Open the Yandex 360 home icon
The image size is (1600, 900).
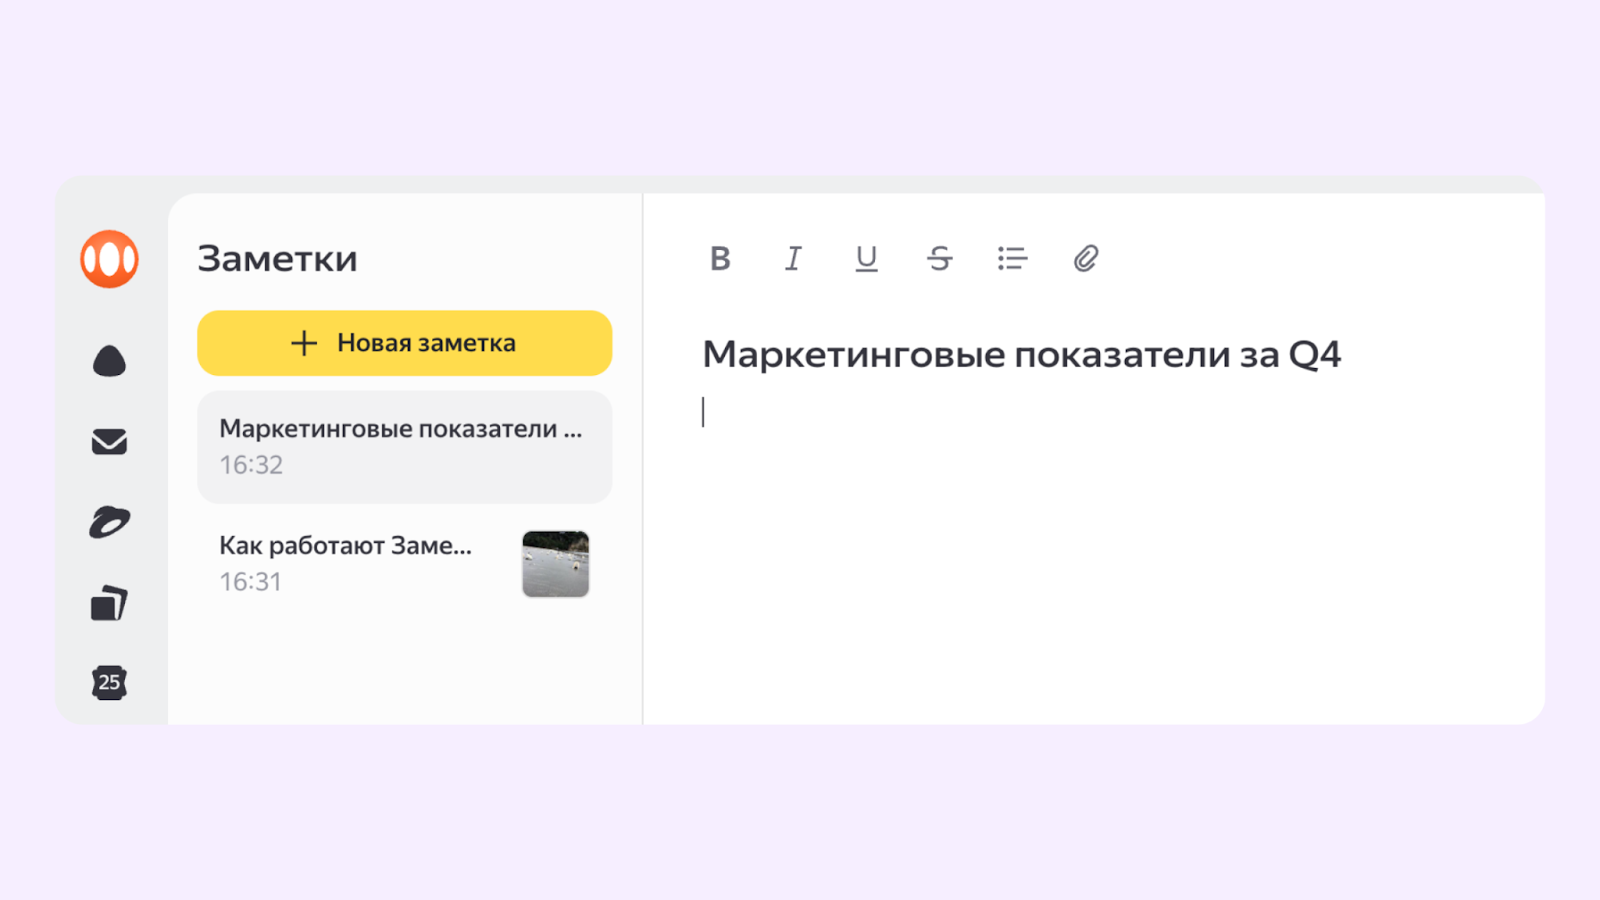[x=109, y=258]
